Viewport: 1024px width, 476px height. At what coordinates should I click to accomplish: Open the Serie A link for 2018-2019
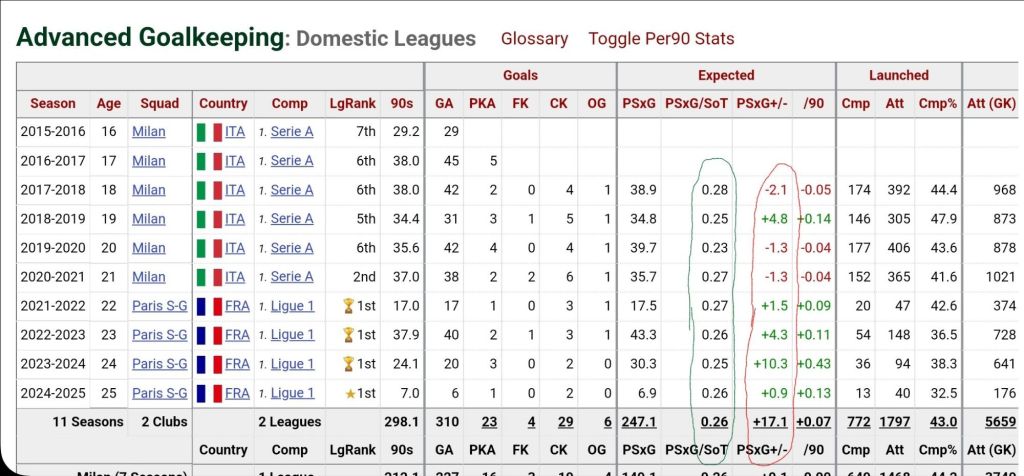tap(292, 219)
